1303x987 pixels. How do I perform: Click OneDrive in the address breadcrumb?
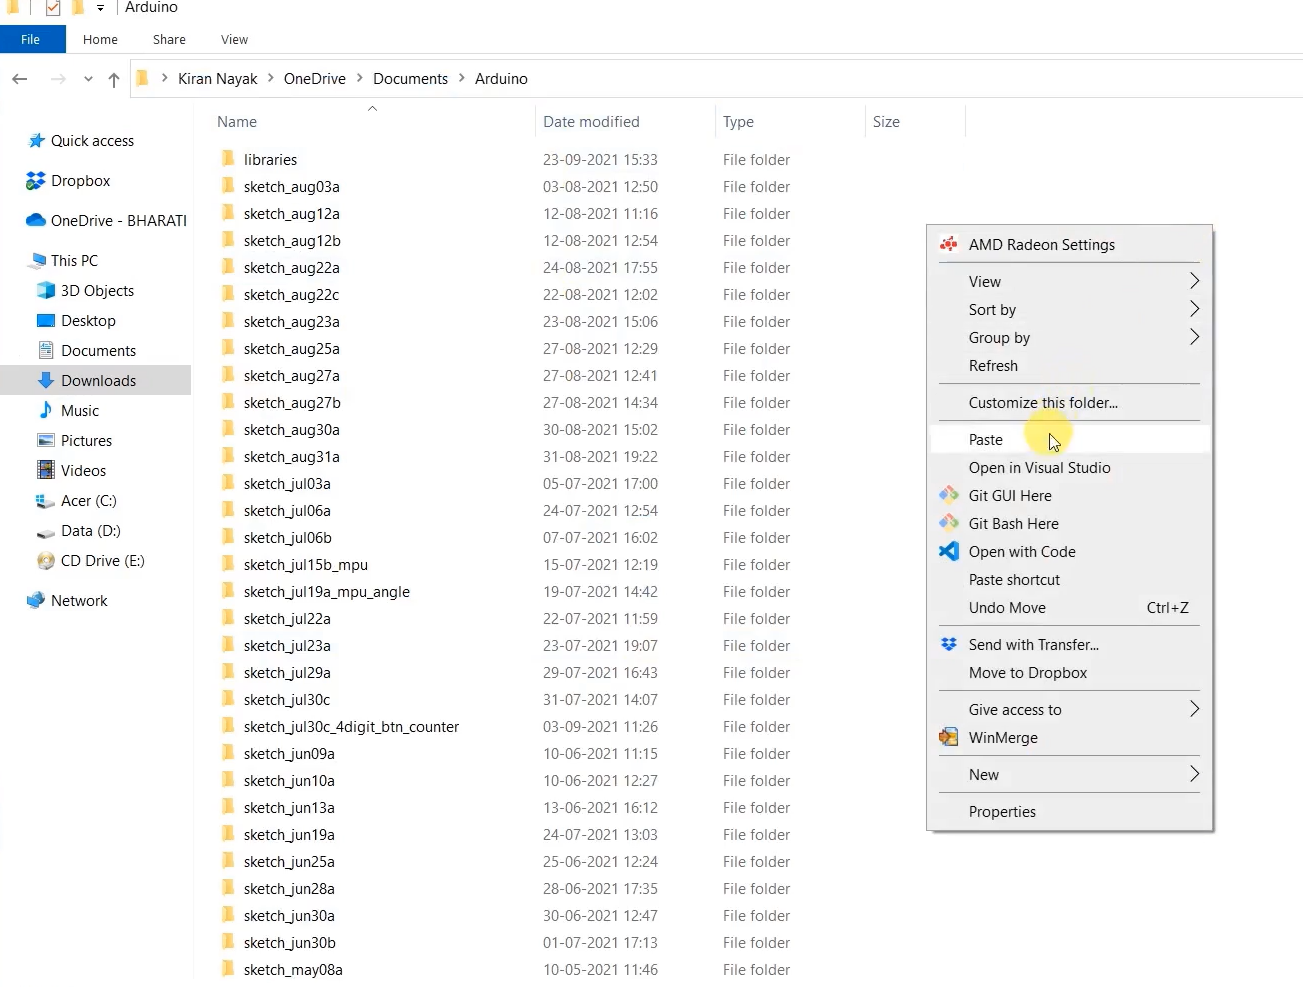click(x=314, y=78)
